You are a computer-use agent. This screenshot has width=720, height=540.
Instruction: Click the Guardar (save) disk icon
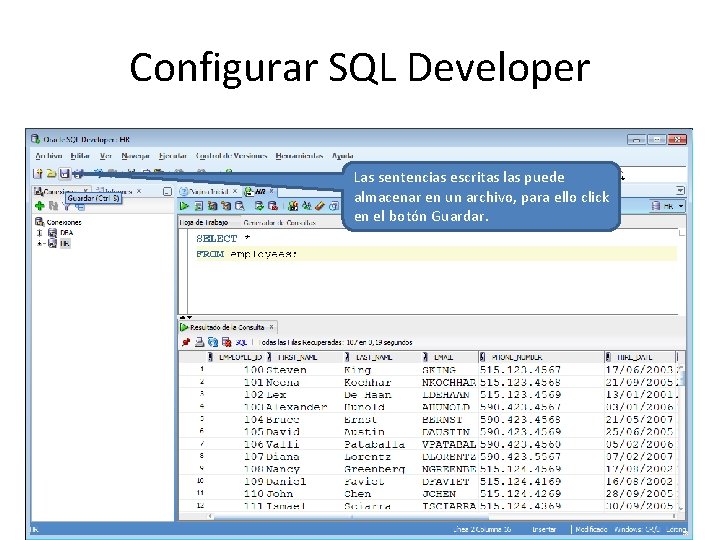coord(65,173)
